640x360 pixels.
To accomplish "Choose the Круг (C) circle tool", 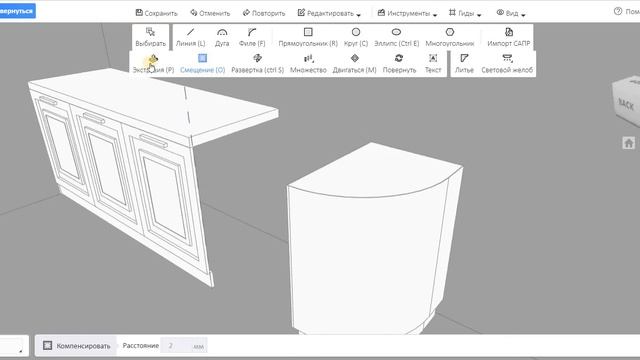I will click(356, 37).
